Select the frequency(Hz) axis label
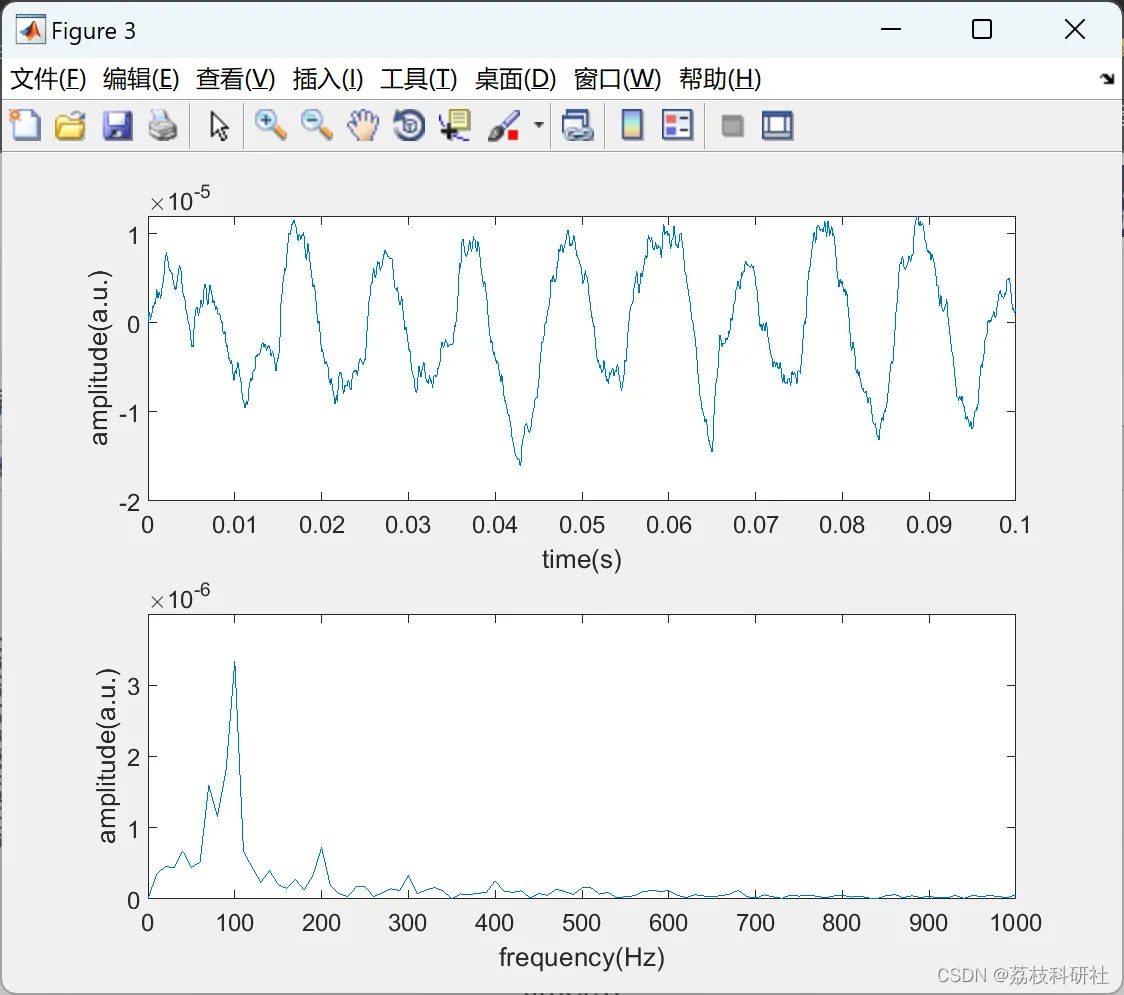The height and width of the screenshot is (995, 1124). [581, 957]
